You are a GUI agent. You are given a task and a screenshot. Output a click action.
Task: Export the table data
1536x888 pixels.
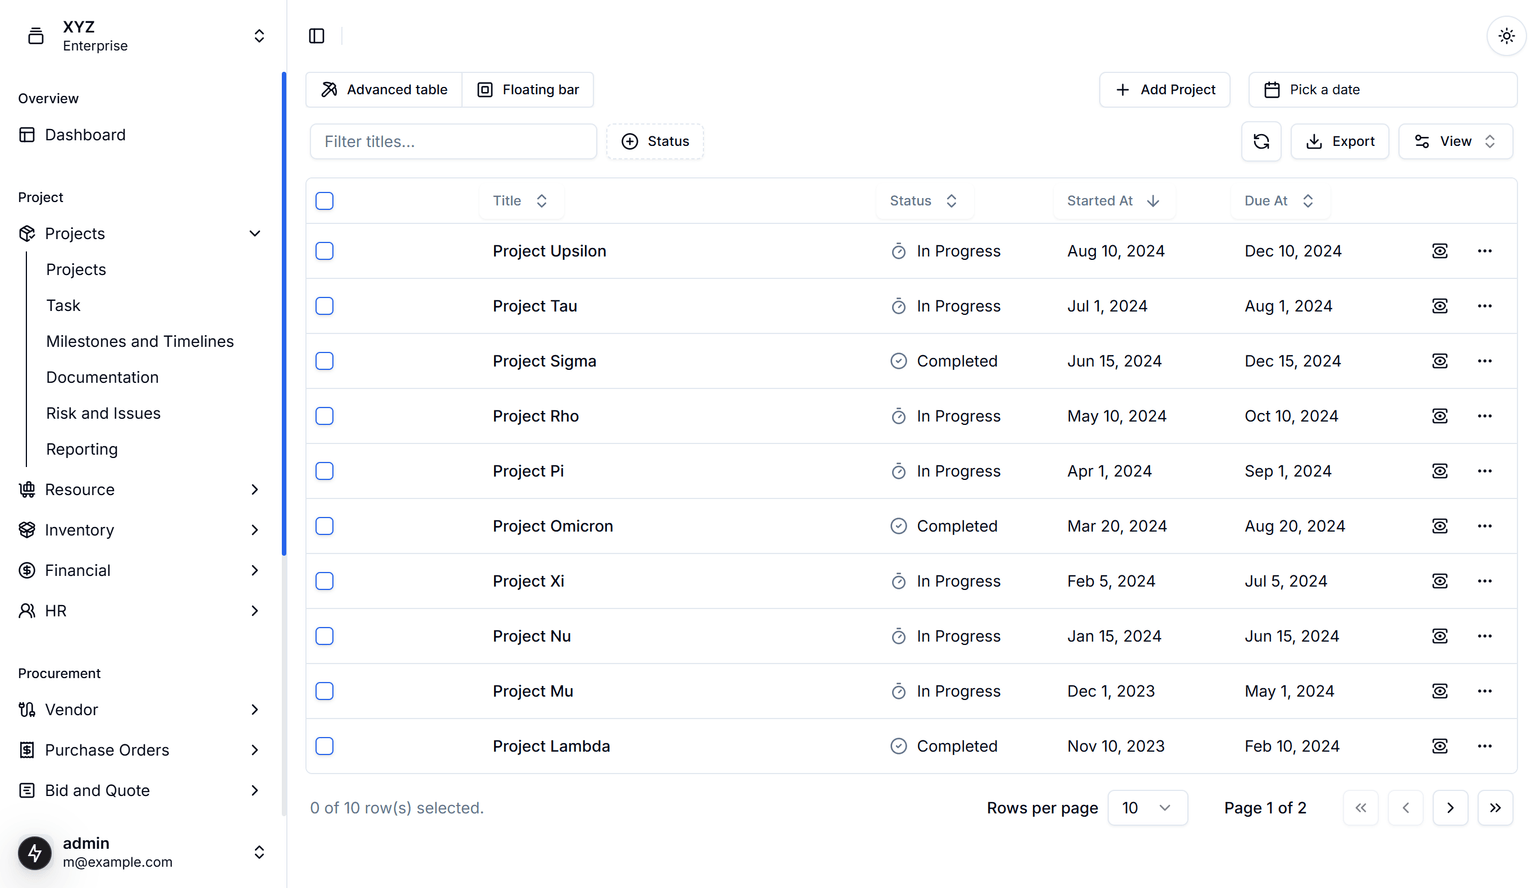pyautogui.click(x=1340, y=142)
